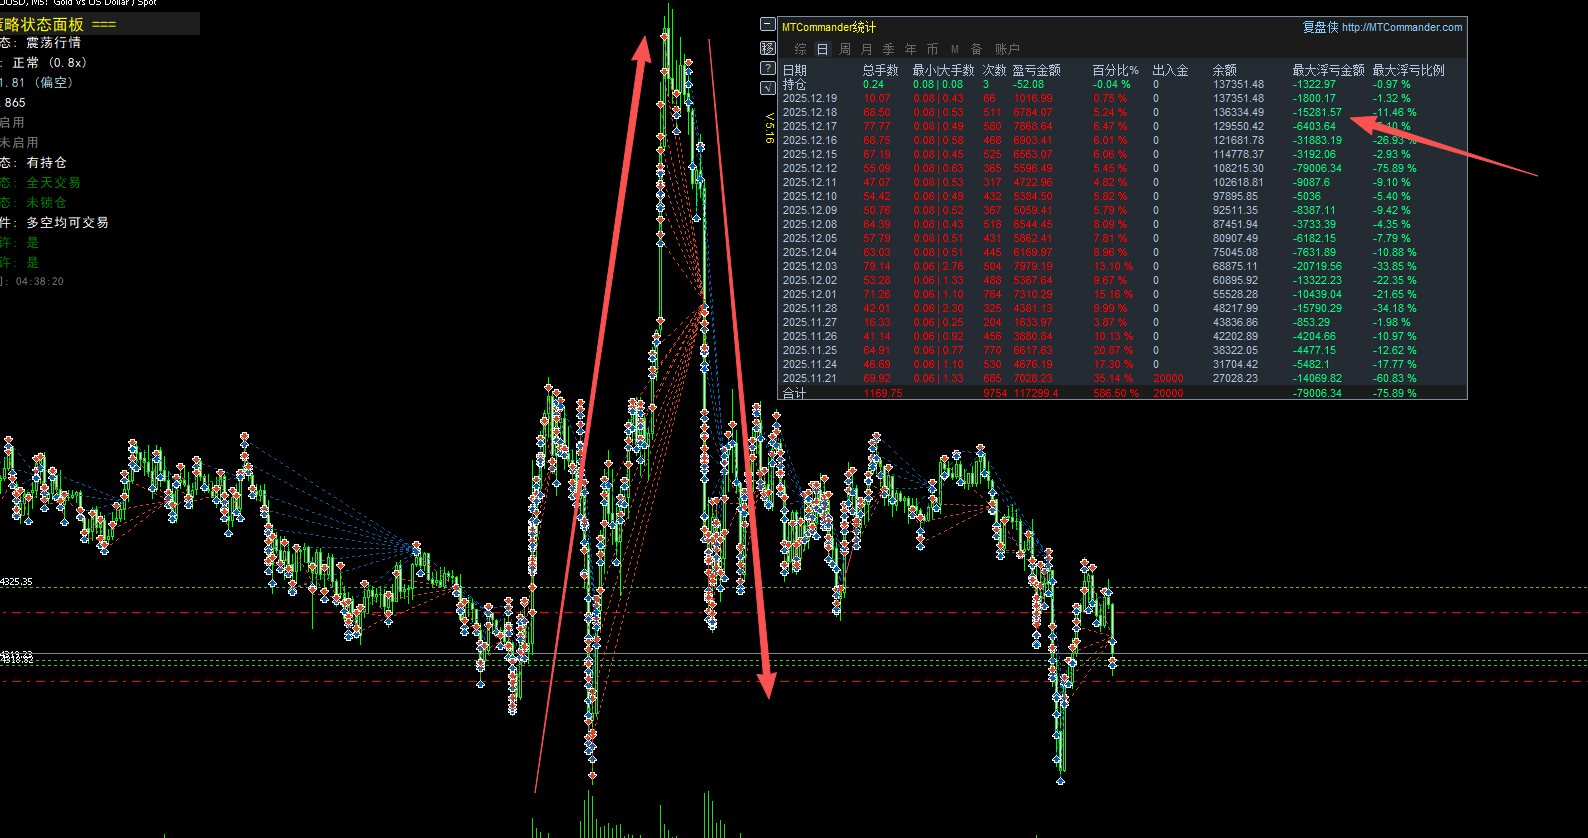This screenshot has width=1588, height=838.
Task: Select the 2025.12.12 date row
Action: click(810, 168)
